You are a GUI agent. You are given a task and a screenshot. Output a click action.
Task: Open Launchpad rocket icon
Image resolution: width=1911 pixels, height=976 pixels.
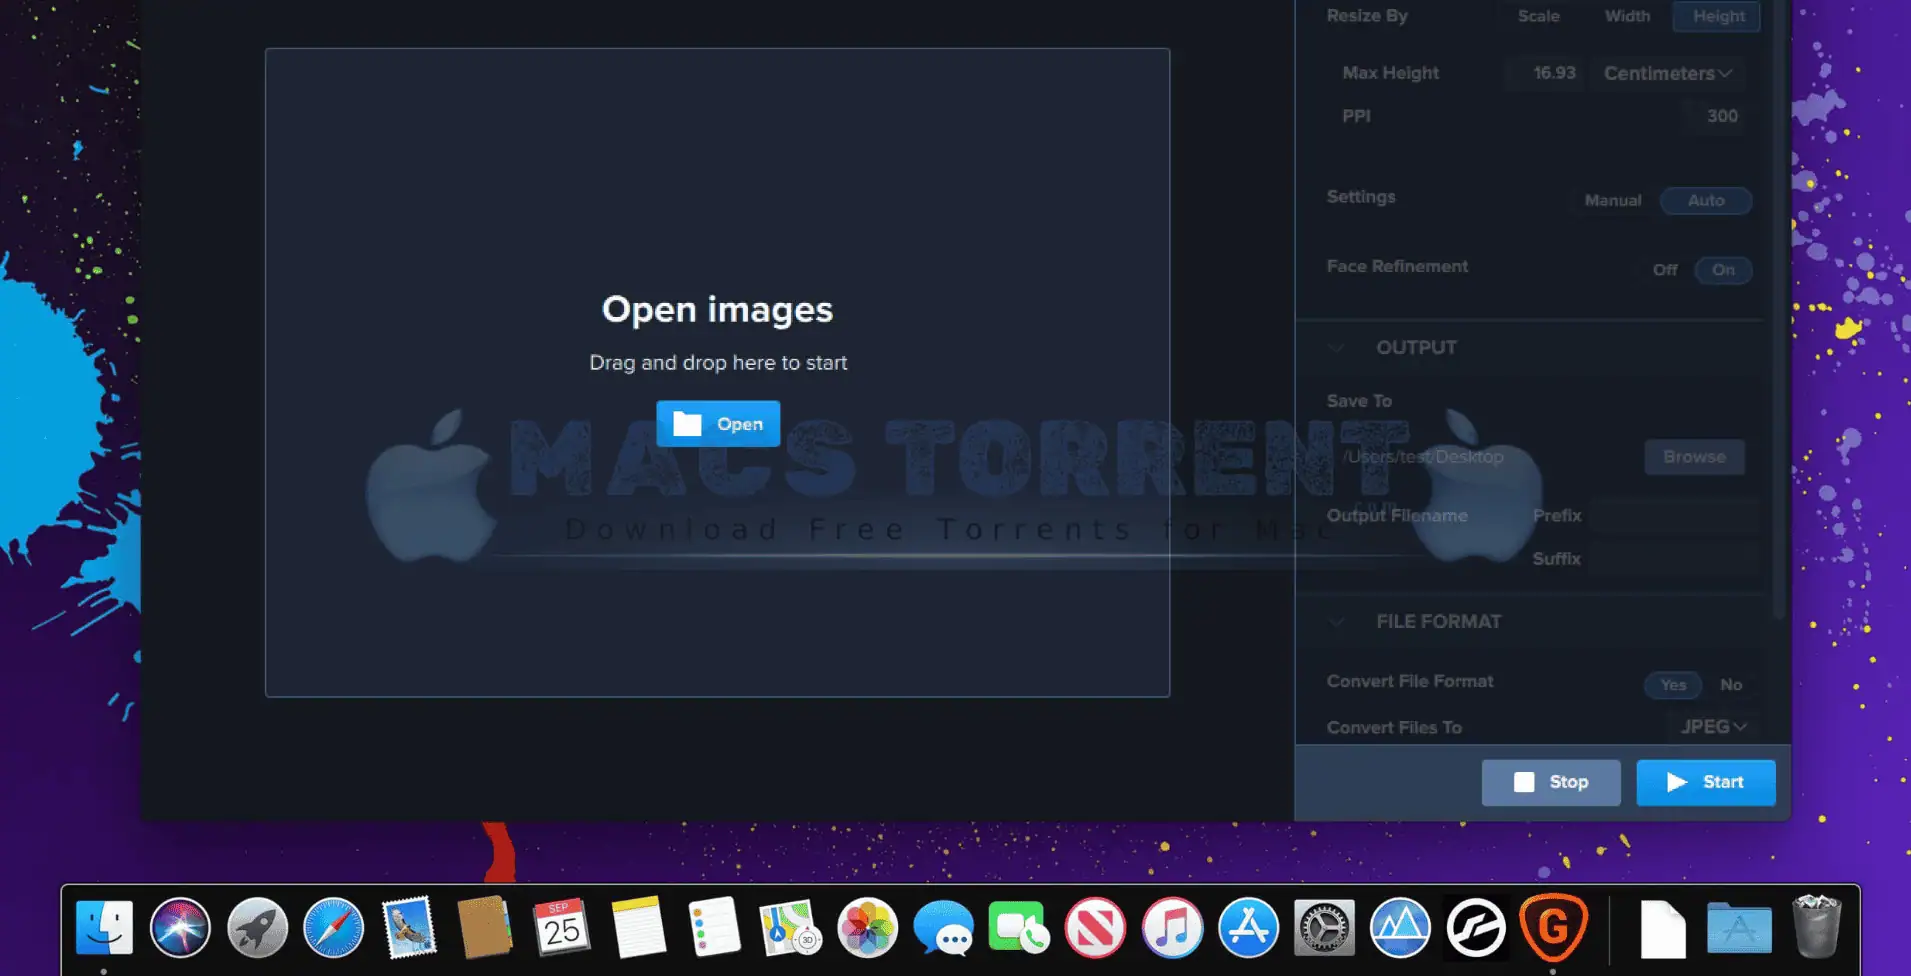coord(257,928)
